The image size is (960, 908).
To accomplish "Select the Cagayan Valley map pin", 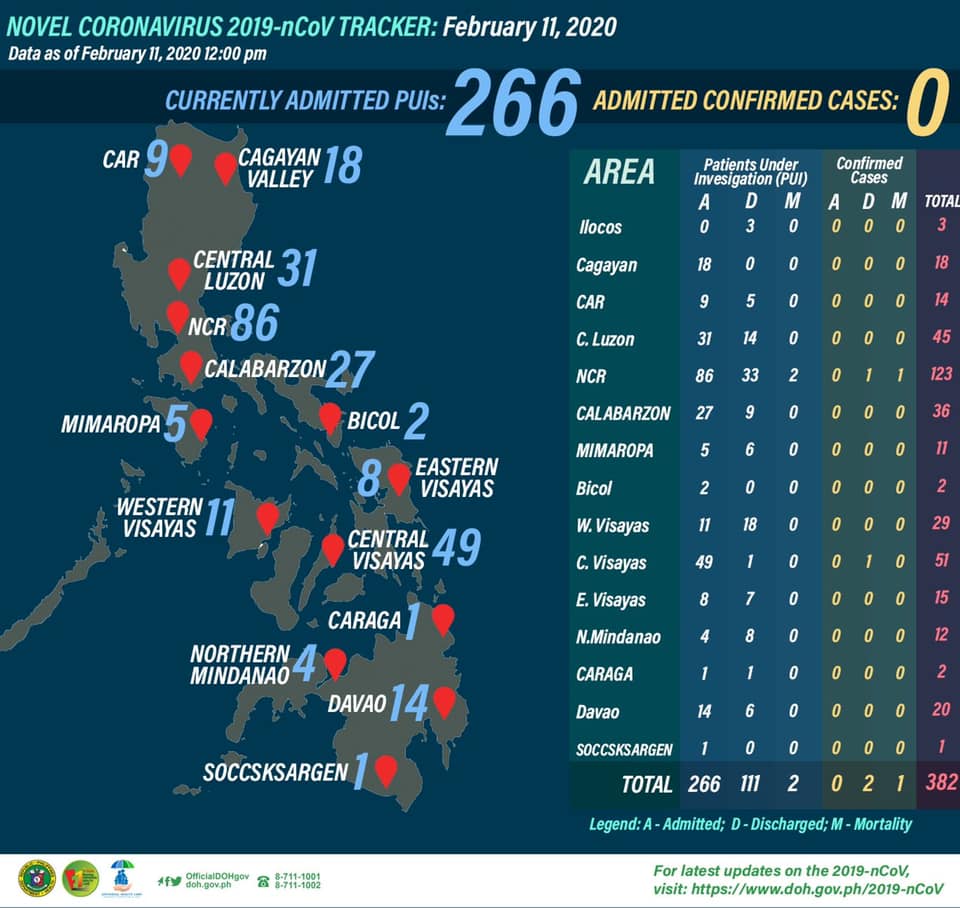I will click(x=226, y=167).
